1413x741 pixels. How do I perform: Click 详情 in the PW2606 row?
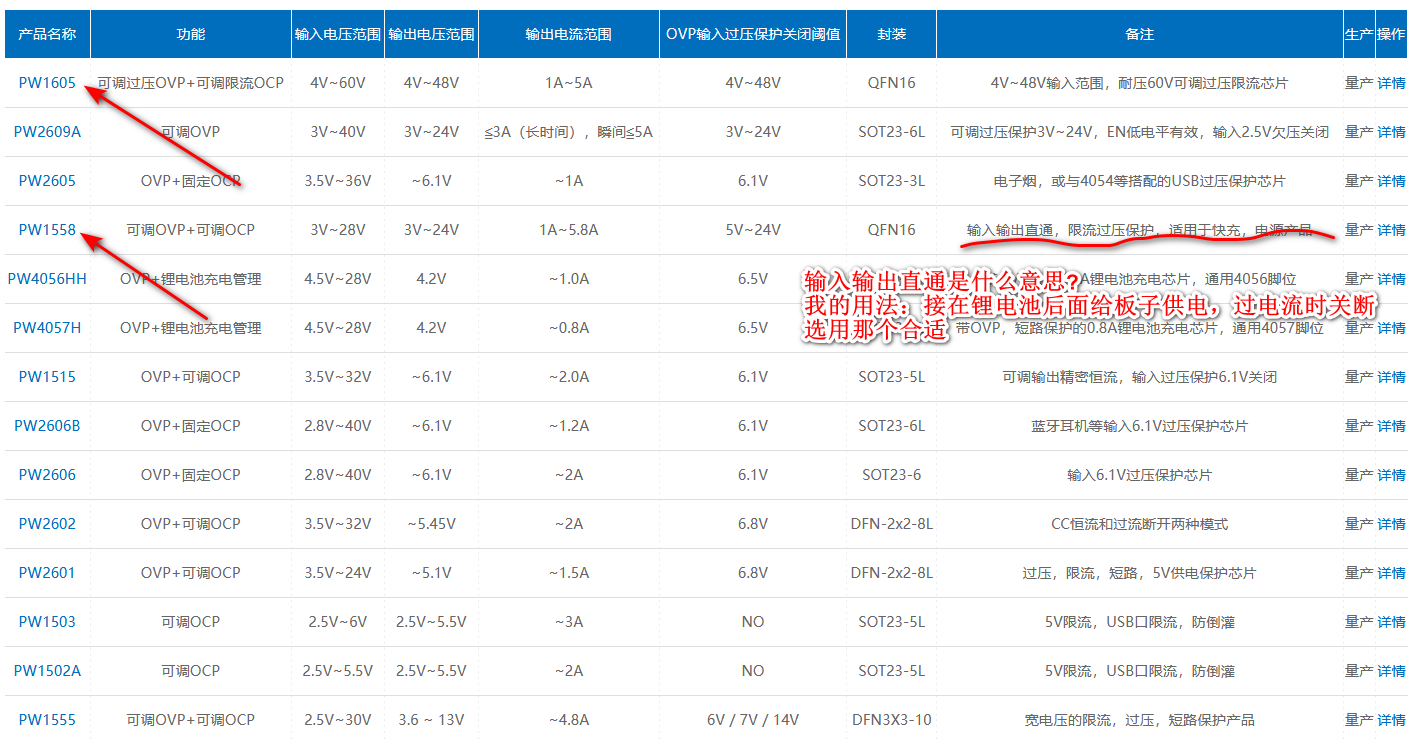[x=1391, y=475]
